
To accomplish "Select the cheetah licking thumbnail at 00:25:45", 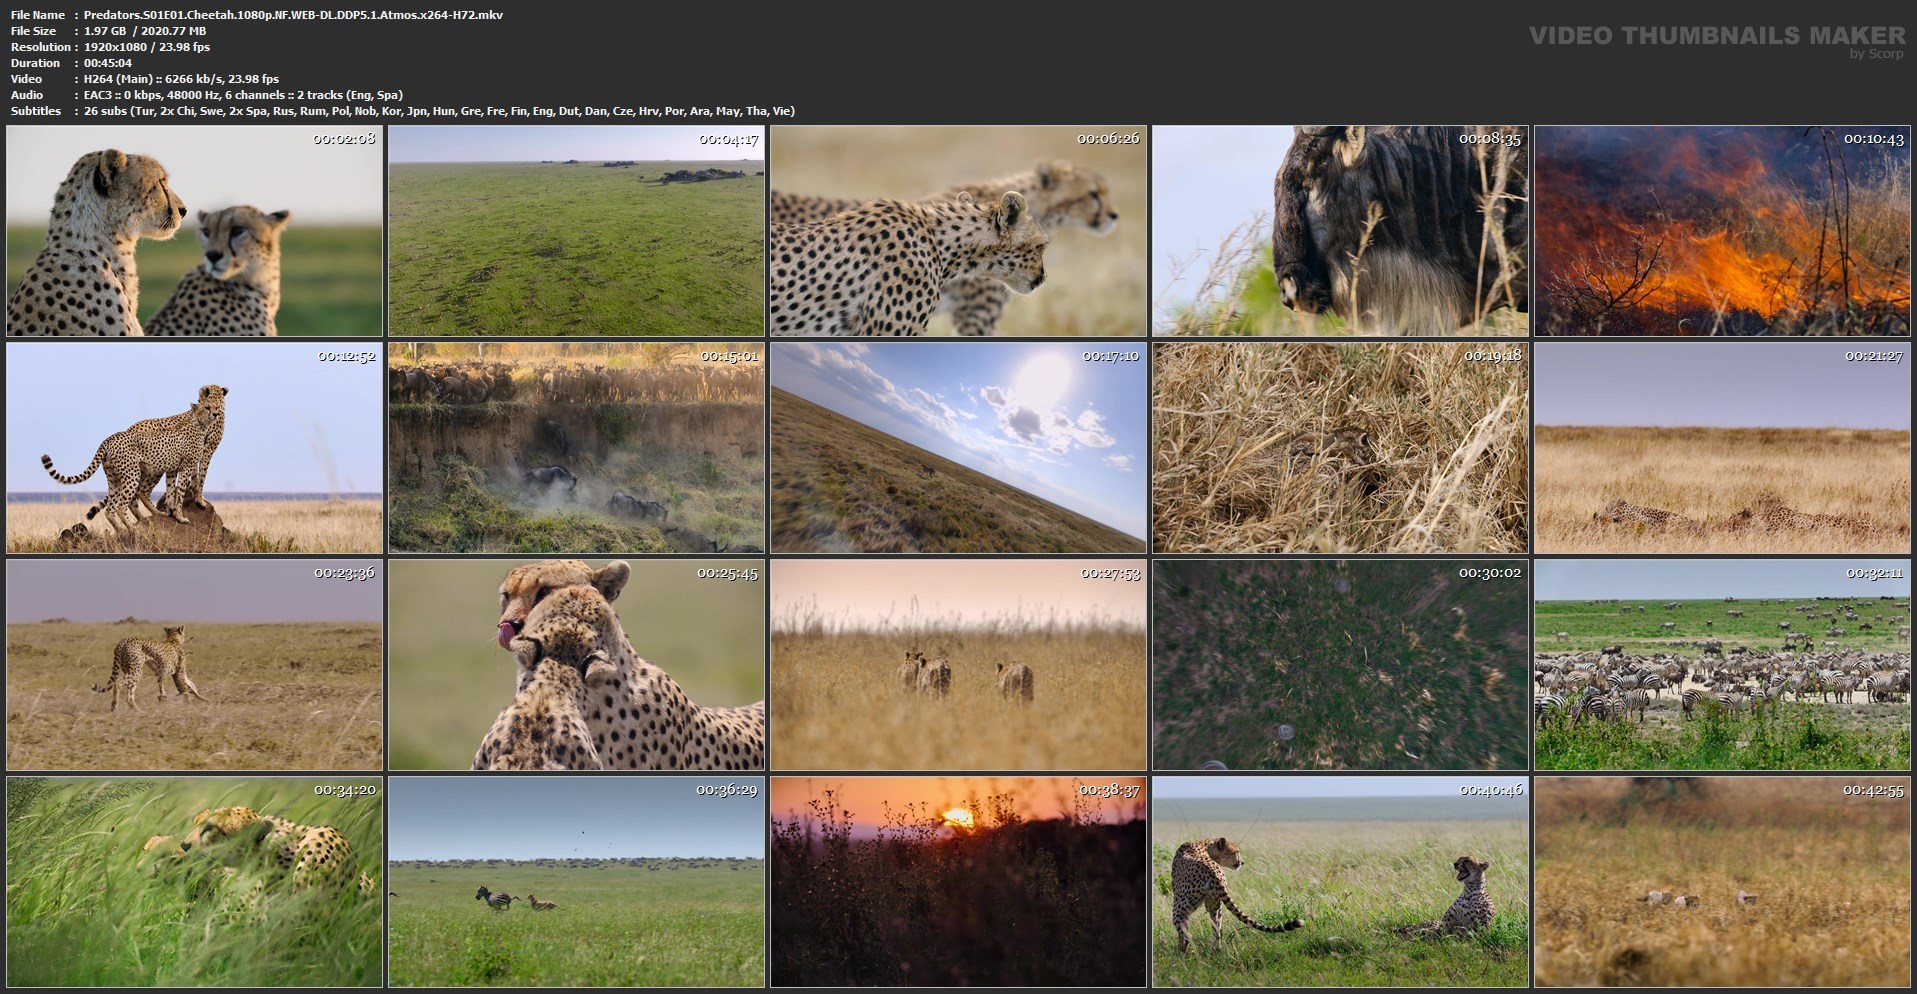I will 576,665.
